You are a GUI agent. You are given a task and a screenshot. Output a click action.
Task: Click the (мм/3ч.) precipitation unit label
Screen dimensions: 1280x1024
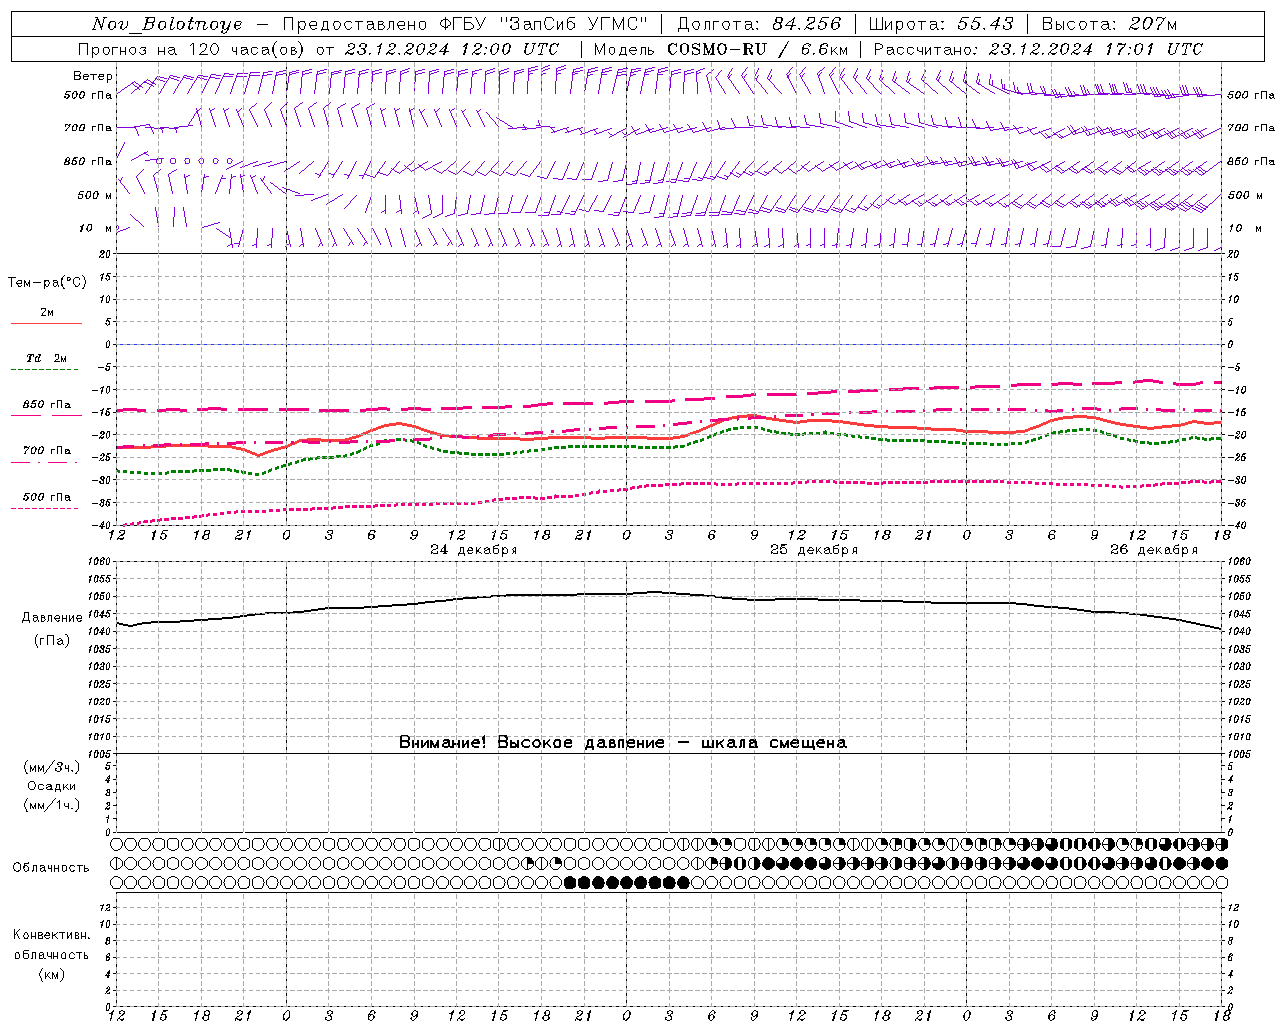coord(52,768)
